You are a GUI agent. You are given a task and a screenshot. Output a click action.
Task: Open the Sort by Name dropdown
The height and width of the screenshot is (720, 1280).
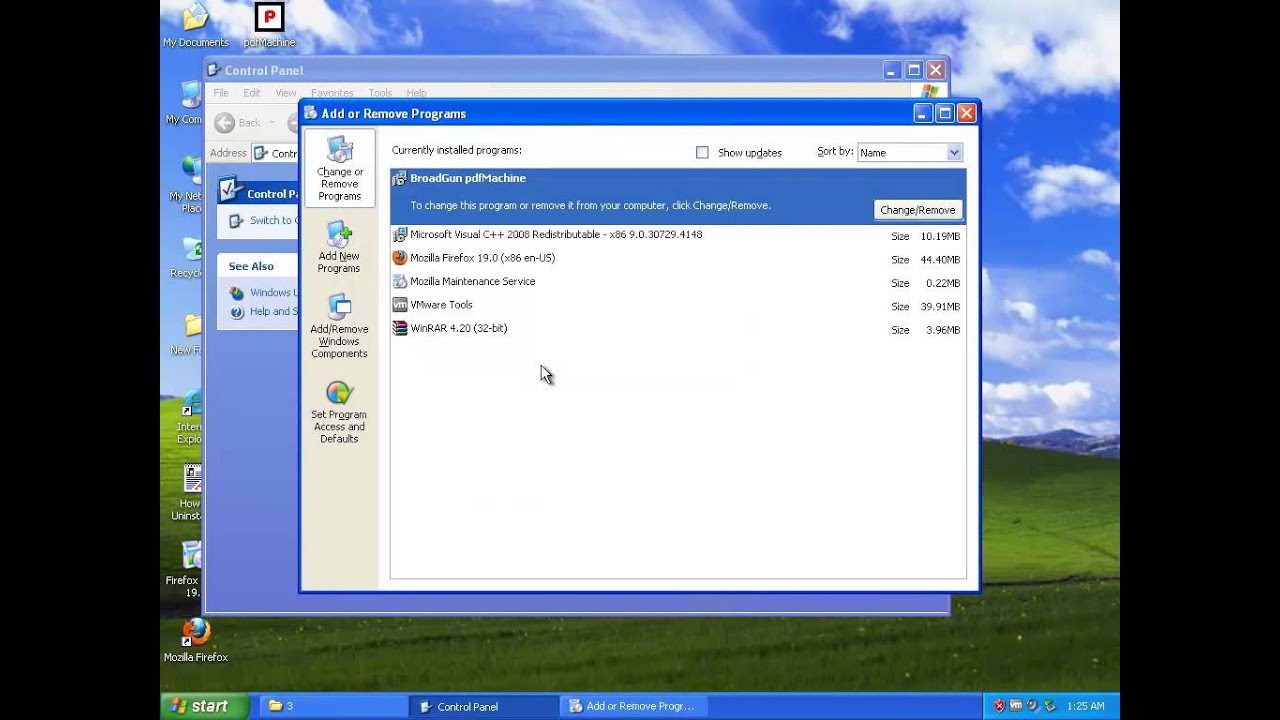tap(954, 152)
